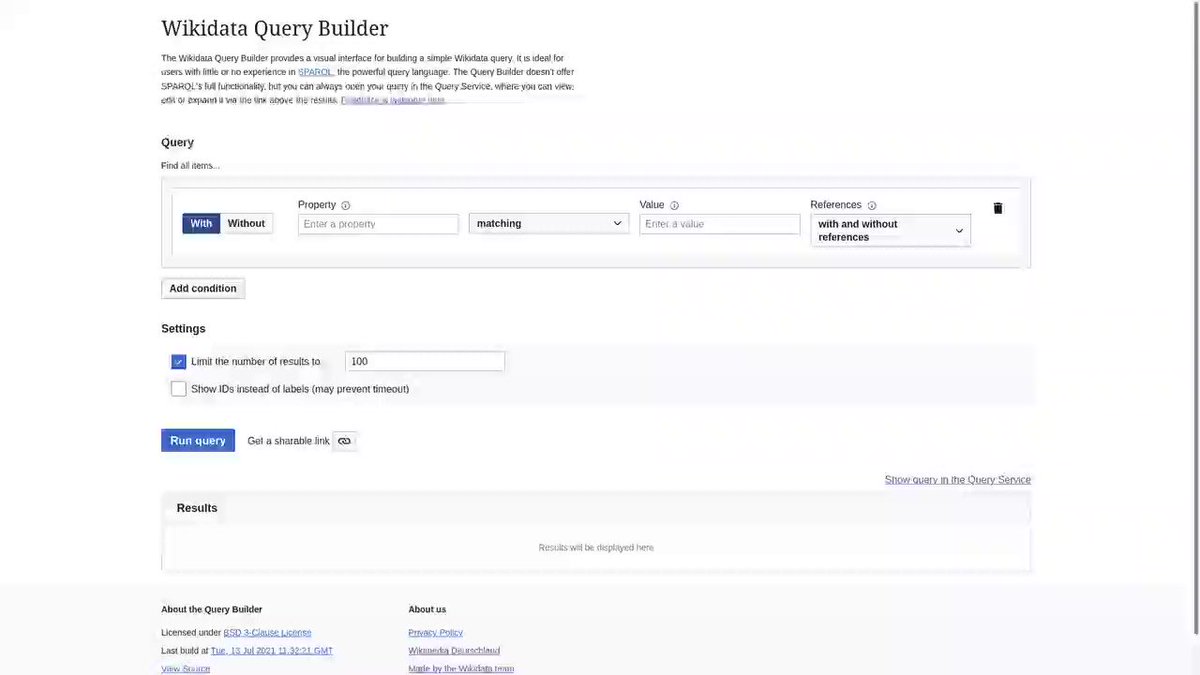Show query in the Query Service

(957, 480)
